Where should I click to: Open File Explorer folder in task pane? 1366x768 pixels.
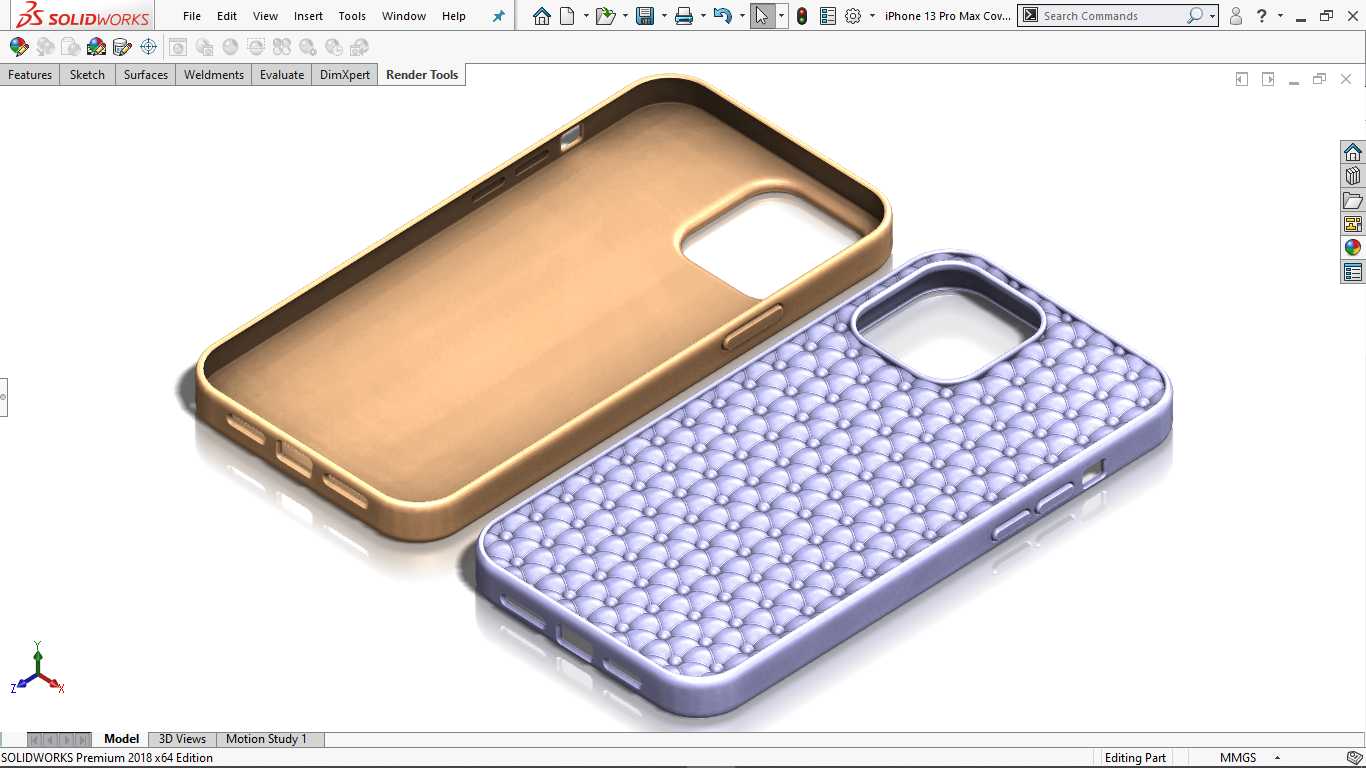click(1353, 200)
